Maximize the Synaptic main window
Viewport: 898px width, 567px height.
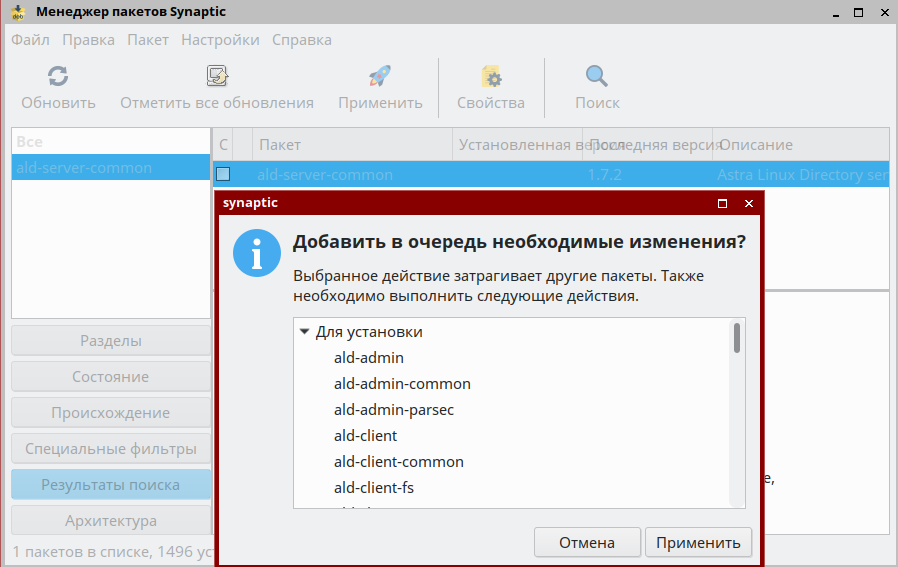click(858, 12)
